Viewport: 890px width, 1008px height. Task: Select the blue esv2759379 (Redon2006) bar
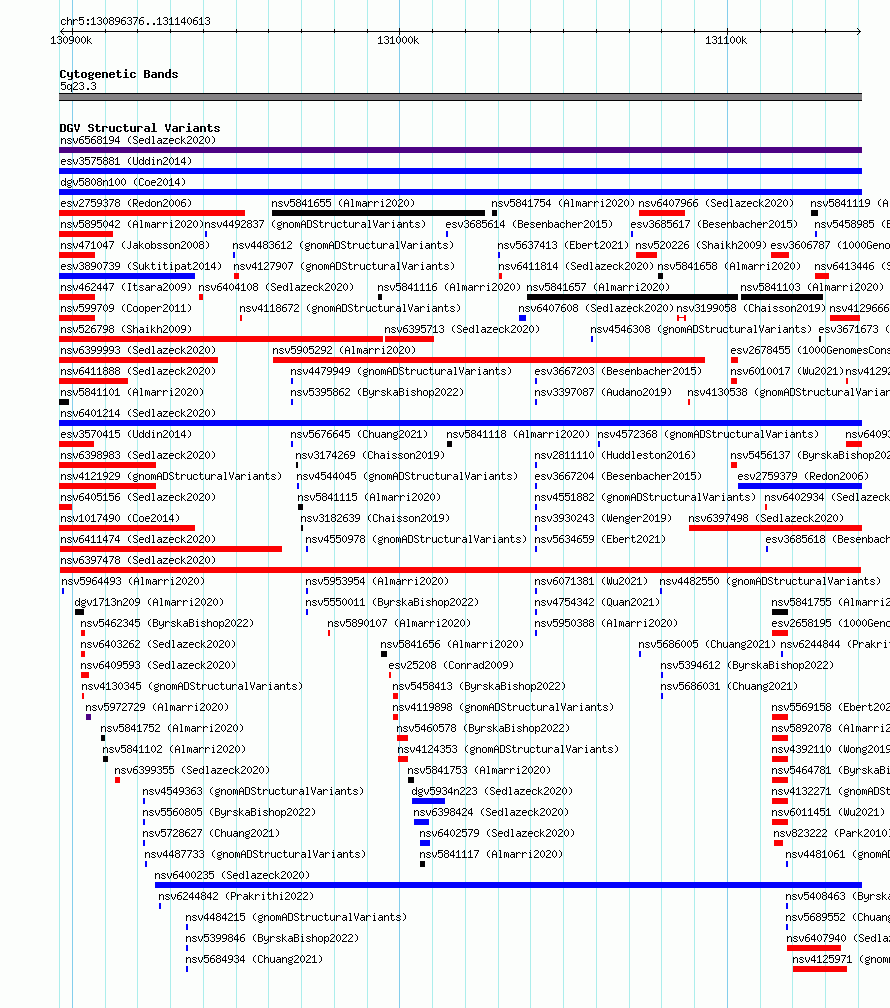(x=799, y=486)
